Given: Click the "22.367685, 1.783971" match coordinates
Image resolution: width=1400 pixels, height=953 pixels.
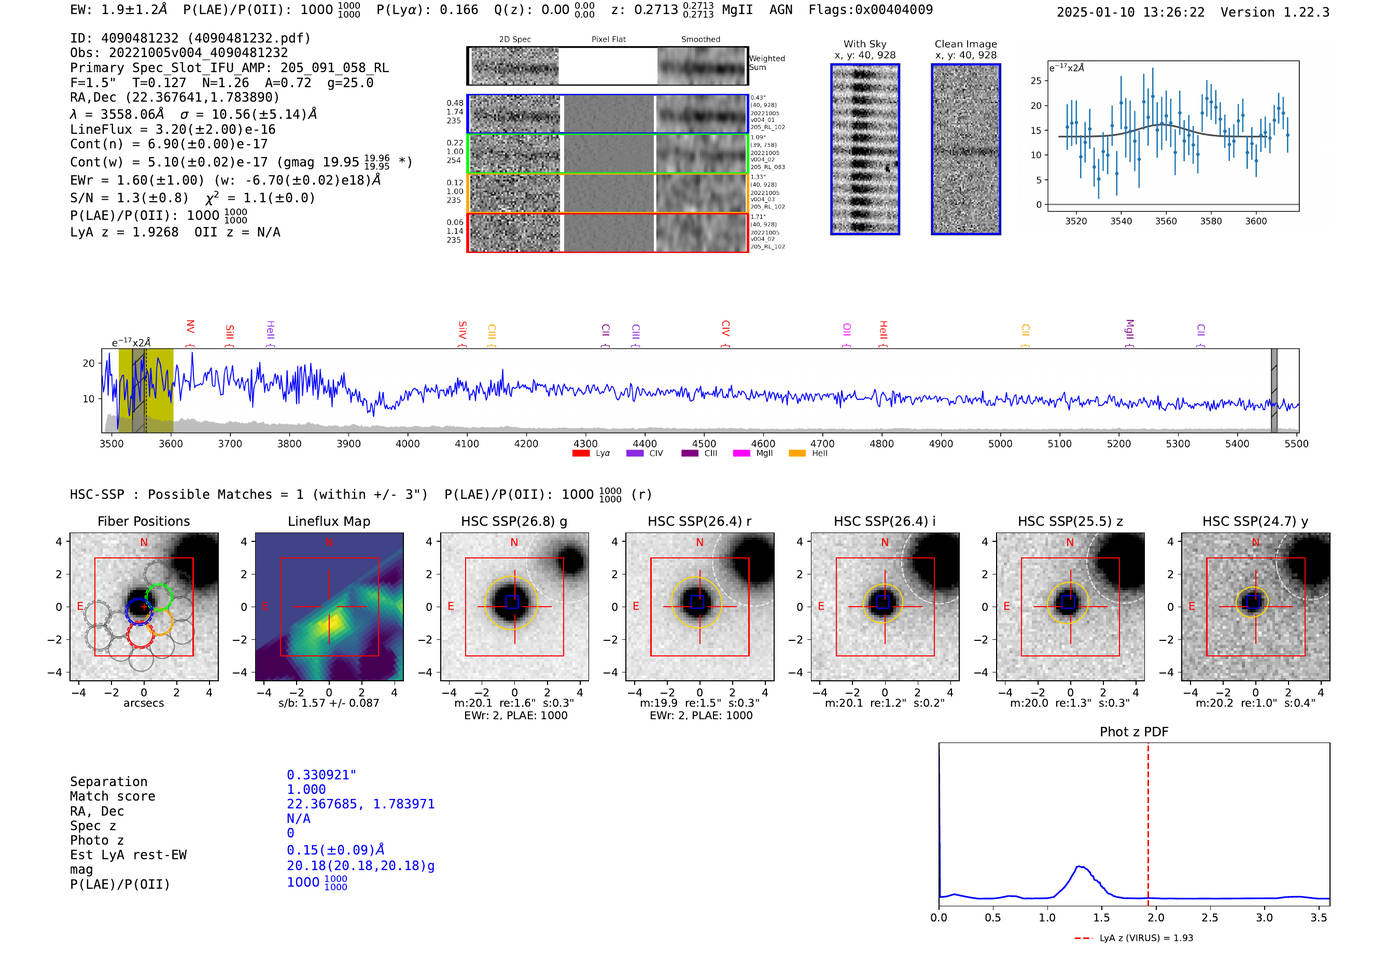Looking at the screenshot, I should point(361,804).
